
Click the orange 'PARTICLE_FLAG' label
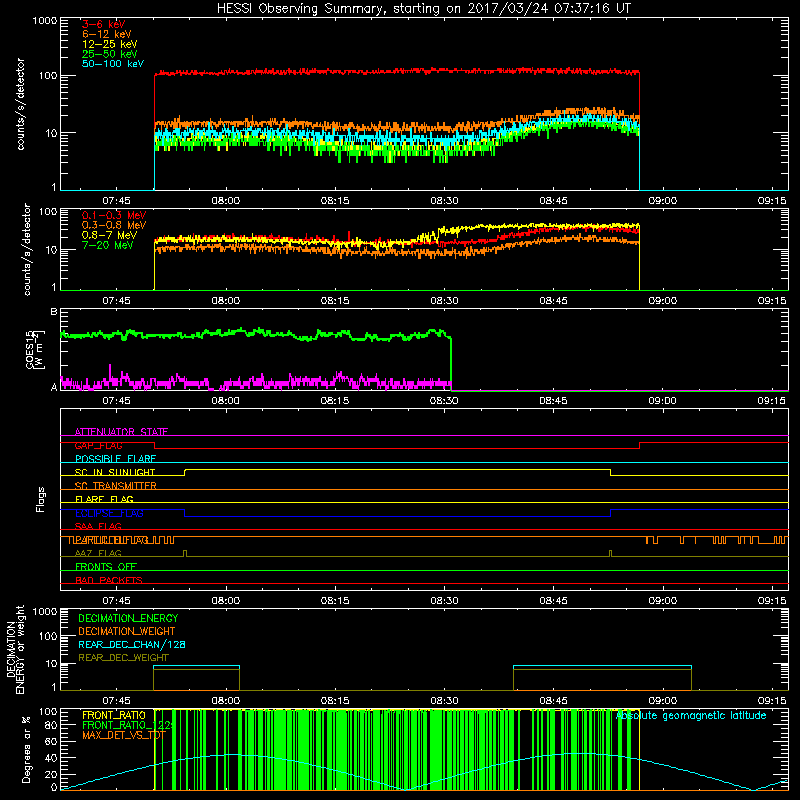112,540
